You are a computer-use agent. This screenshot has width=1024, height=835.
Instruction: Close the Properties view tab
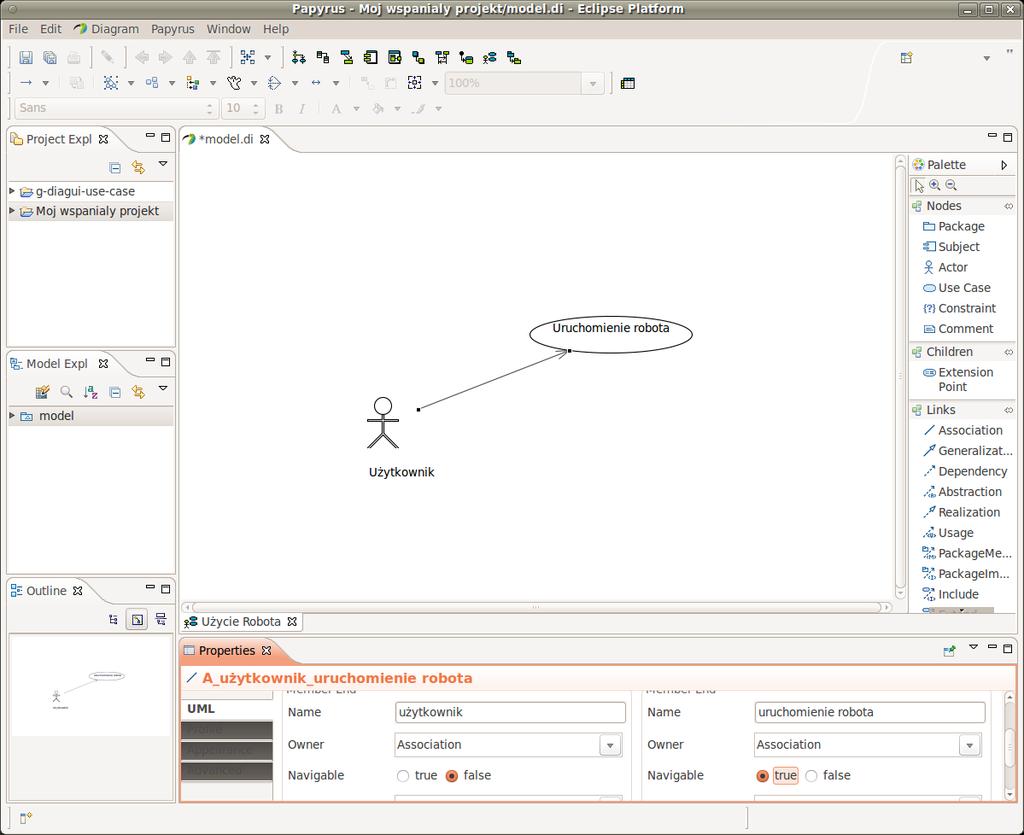click(266, 650)
